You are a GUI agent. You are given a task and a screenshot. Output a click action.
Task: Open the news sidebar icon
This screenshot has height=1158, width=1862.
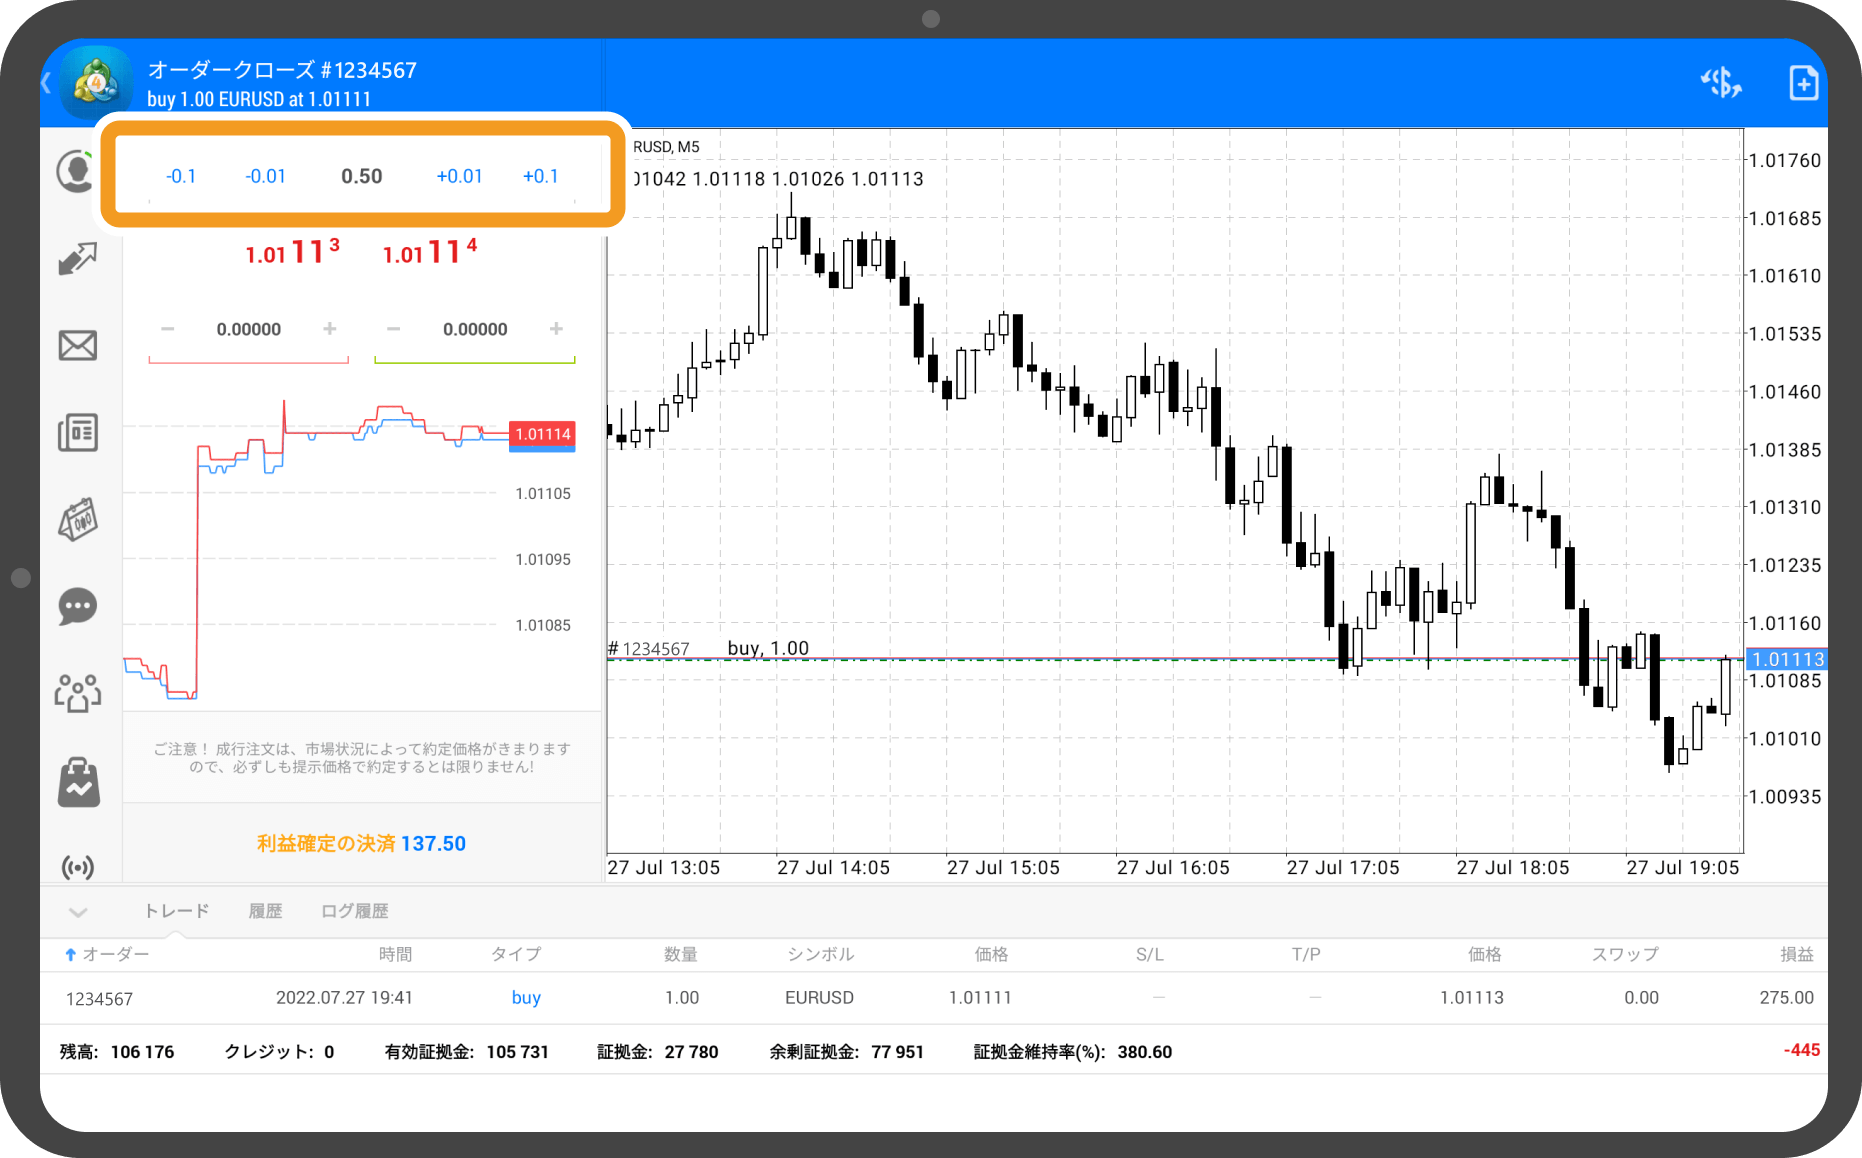point(77,433)
